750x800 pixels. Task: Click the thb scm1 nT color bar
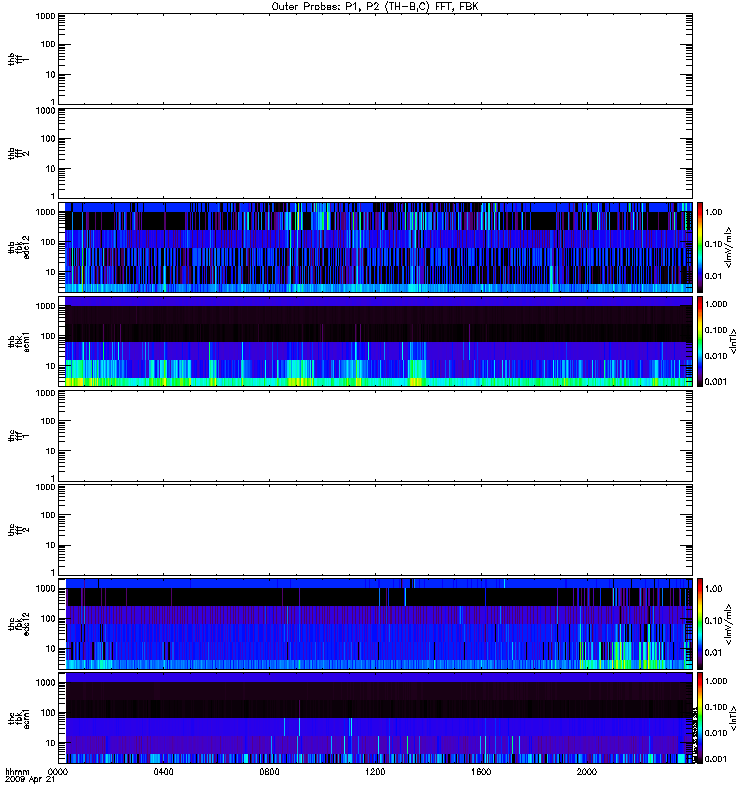point(701,341)
